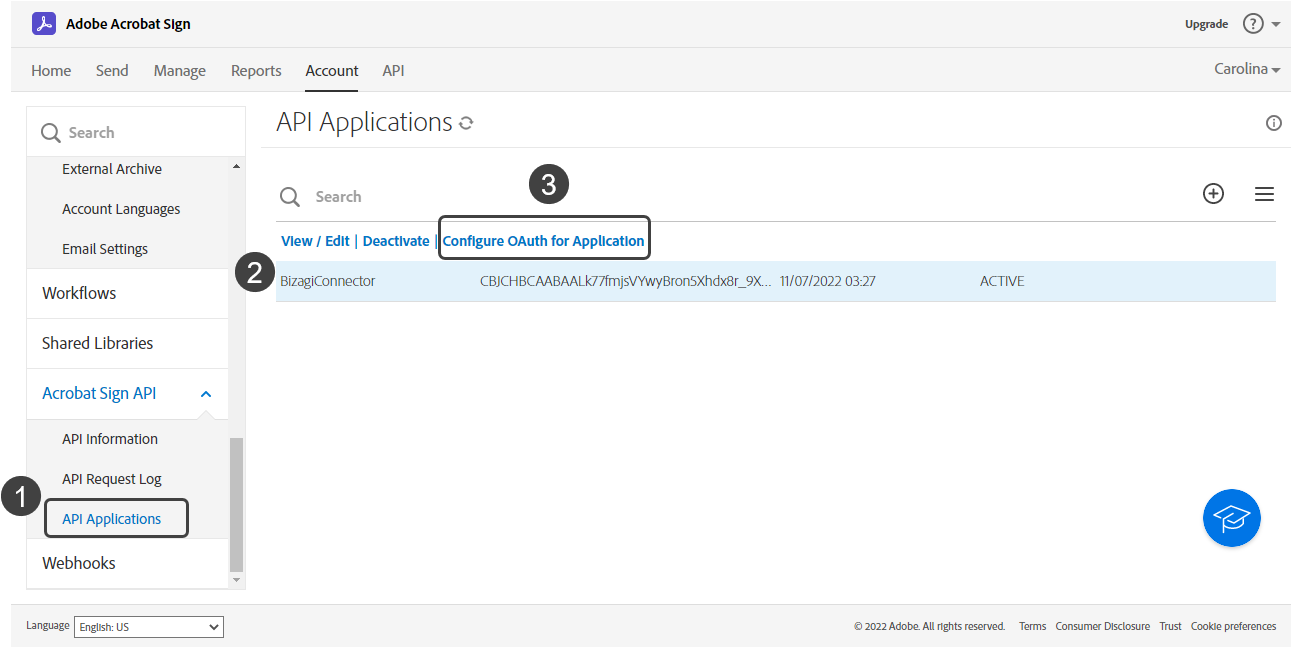
Task: Switch to the Send tab
Action: tap(112, 71)
